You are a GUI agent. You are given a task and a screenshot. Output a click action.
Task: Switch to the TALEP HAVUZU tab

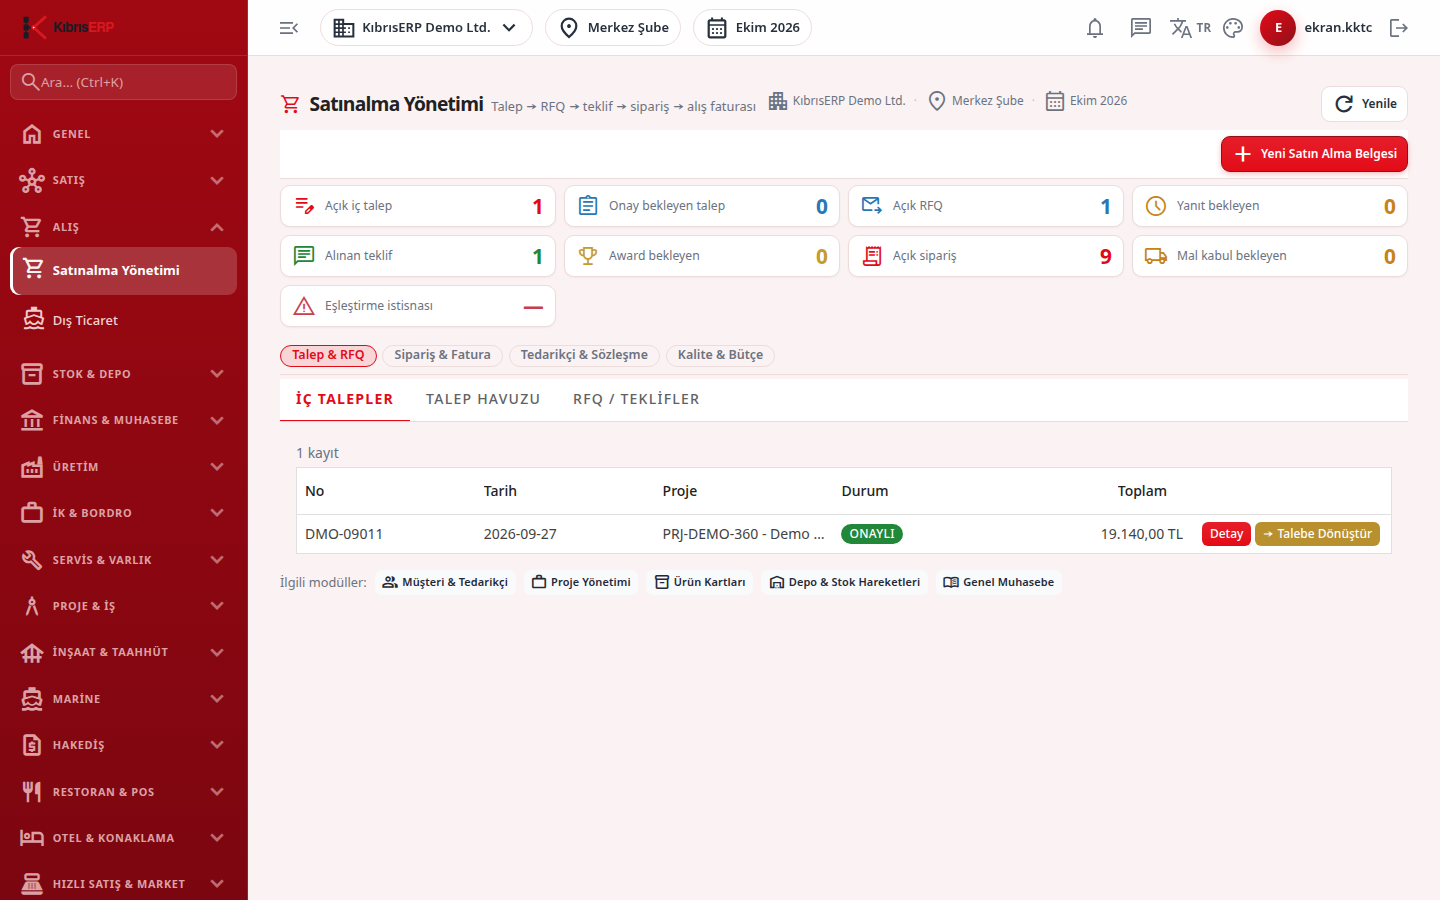(483, 399)
